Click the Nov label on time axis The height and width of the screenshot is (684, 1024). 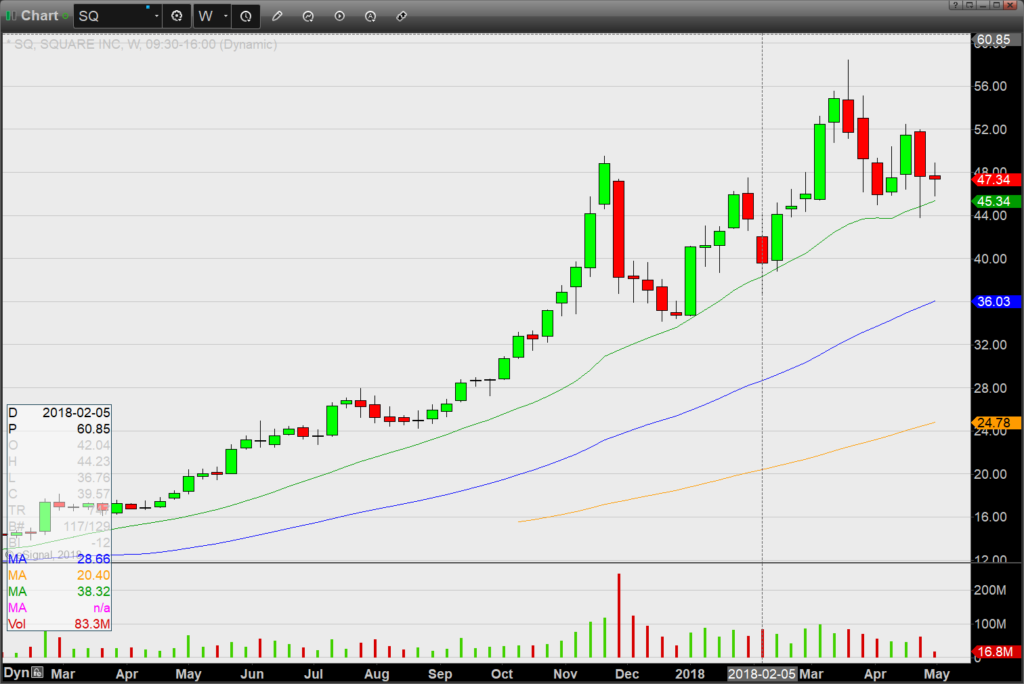point(566,674)
